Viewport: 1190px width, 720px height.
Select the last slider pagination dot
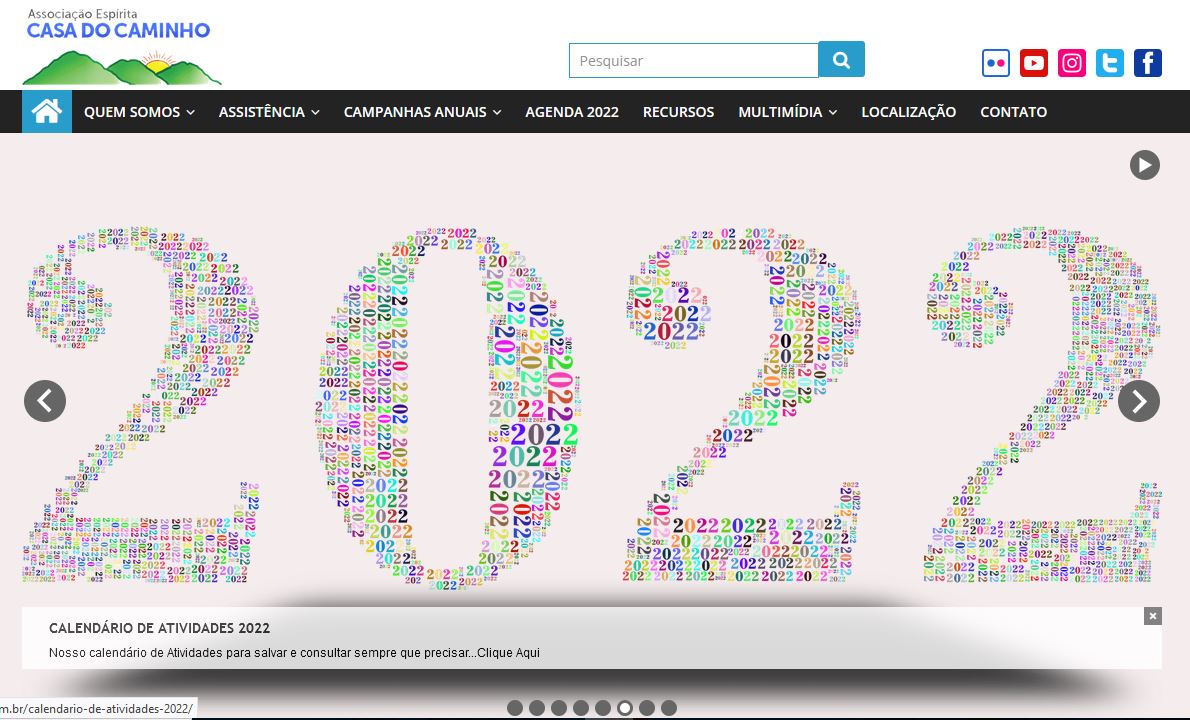point(669,708)
